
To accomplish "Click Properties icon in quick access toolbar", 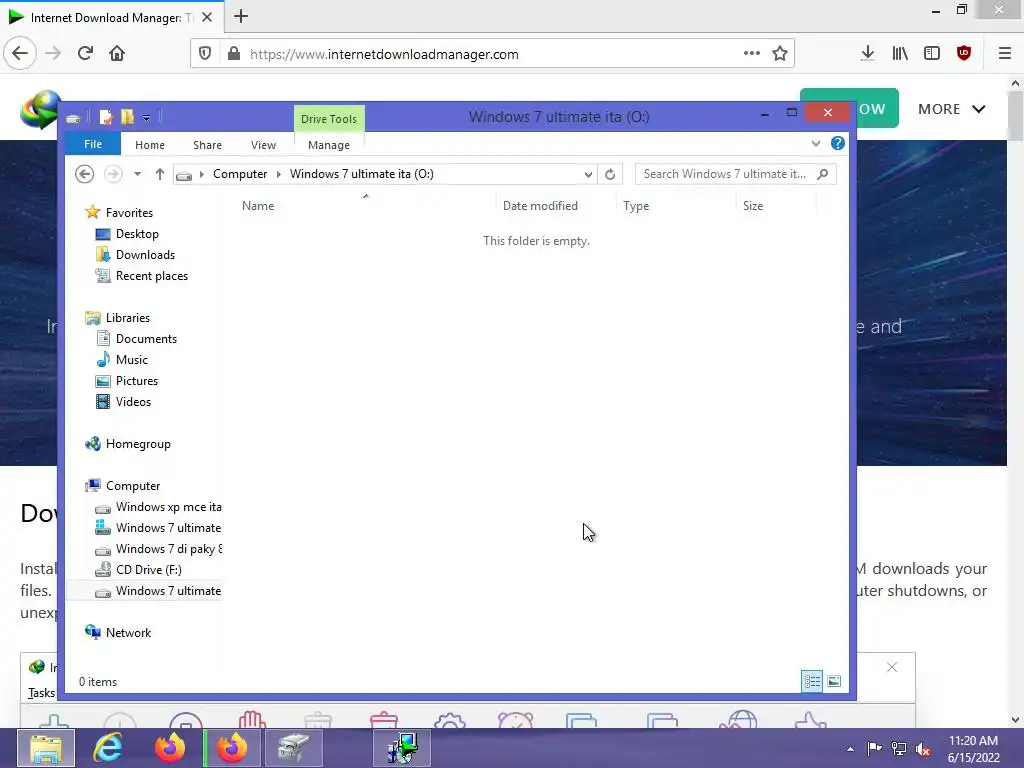I will click(106, 118).
